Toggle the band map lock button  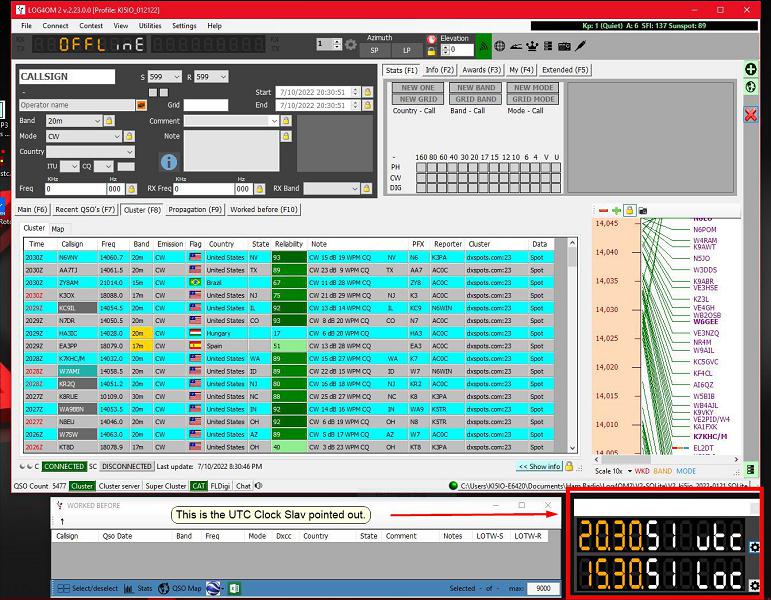click(629, 211)
